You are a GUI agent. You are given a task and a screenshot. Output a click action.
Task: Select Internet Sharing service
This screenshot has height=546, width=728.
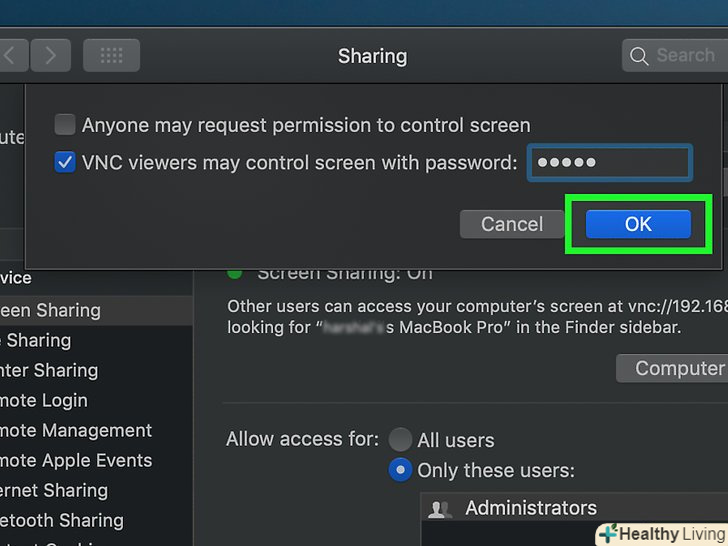click(x=55, y=490)
